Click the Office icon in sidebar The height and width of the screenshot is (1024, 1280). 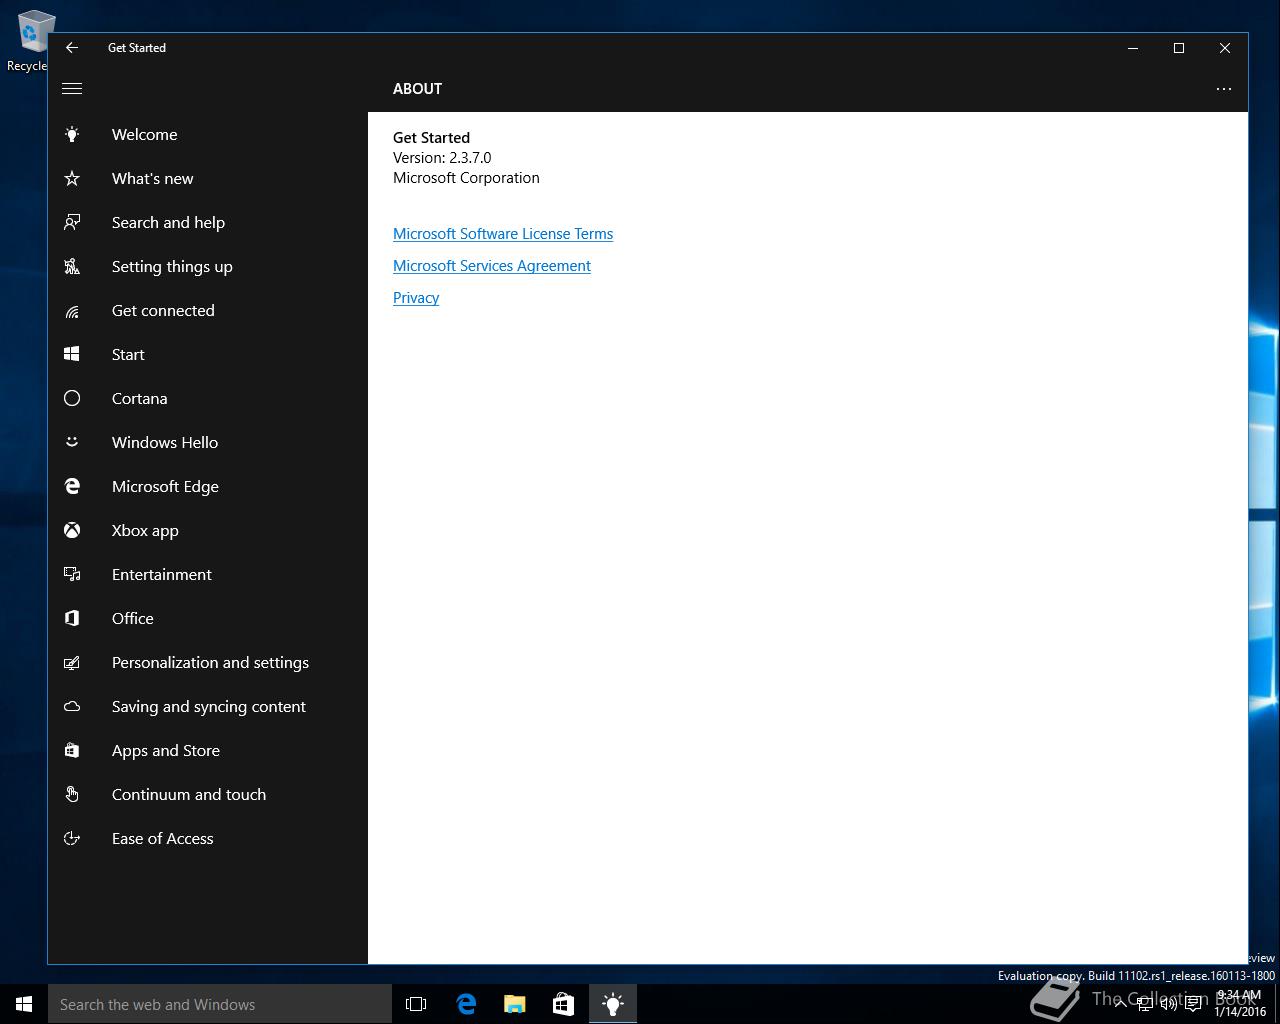click(72, 618)
